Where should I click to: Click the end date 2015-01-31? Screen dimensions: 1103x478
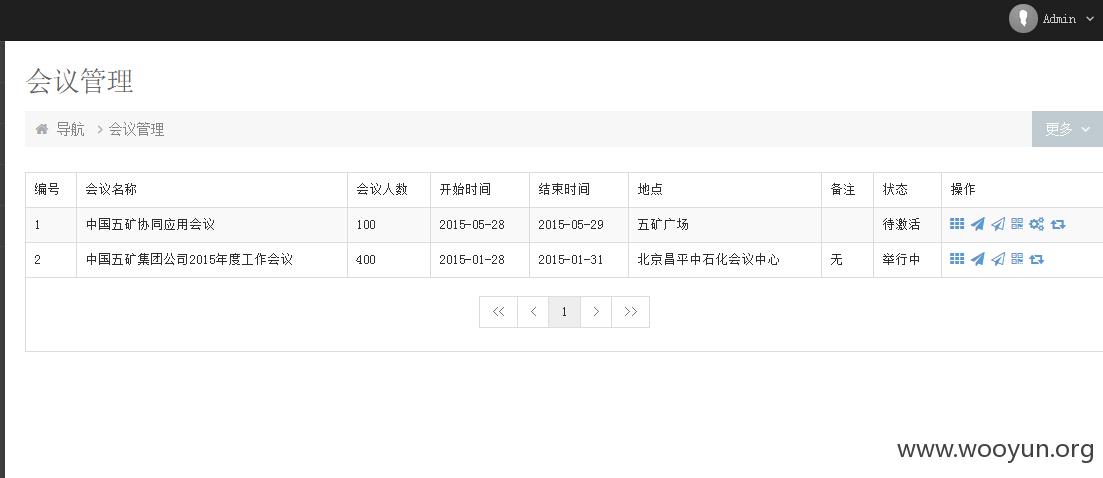point(570,259)
